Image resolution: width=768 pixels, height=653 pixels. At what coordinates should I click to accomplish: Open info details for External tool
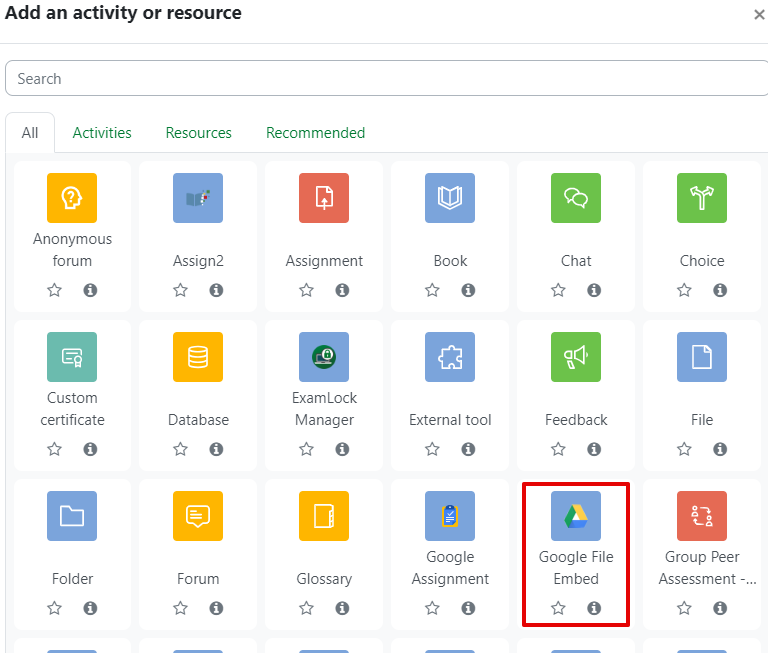468,449
